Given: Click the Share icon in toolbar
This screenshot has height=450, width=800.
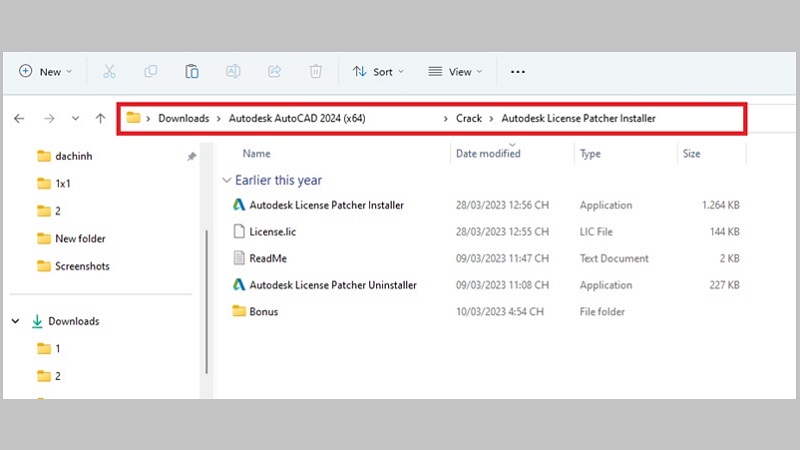Looking at the screenshot, I should (274, 72).
